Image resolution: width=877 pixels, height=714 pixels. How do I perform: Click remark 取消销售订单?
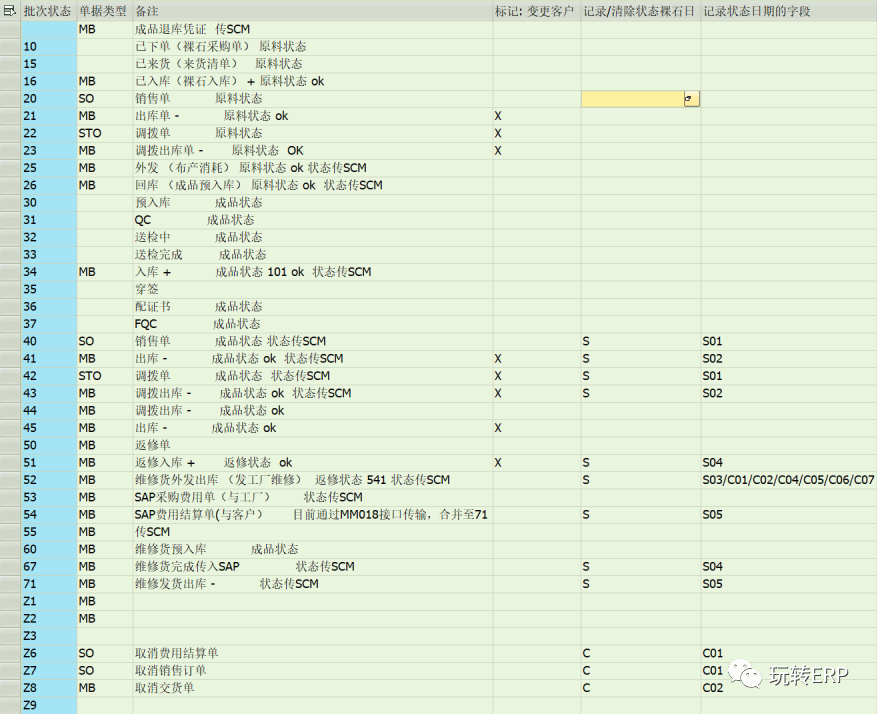[x=171, y=670]
